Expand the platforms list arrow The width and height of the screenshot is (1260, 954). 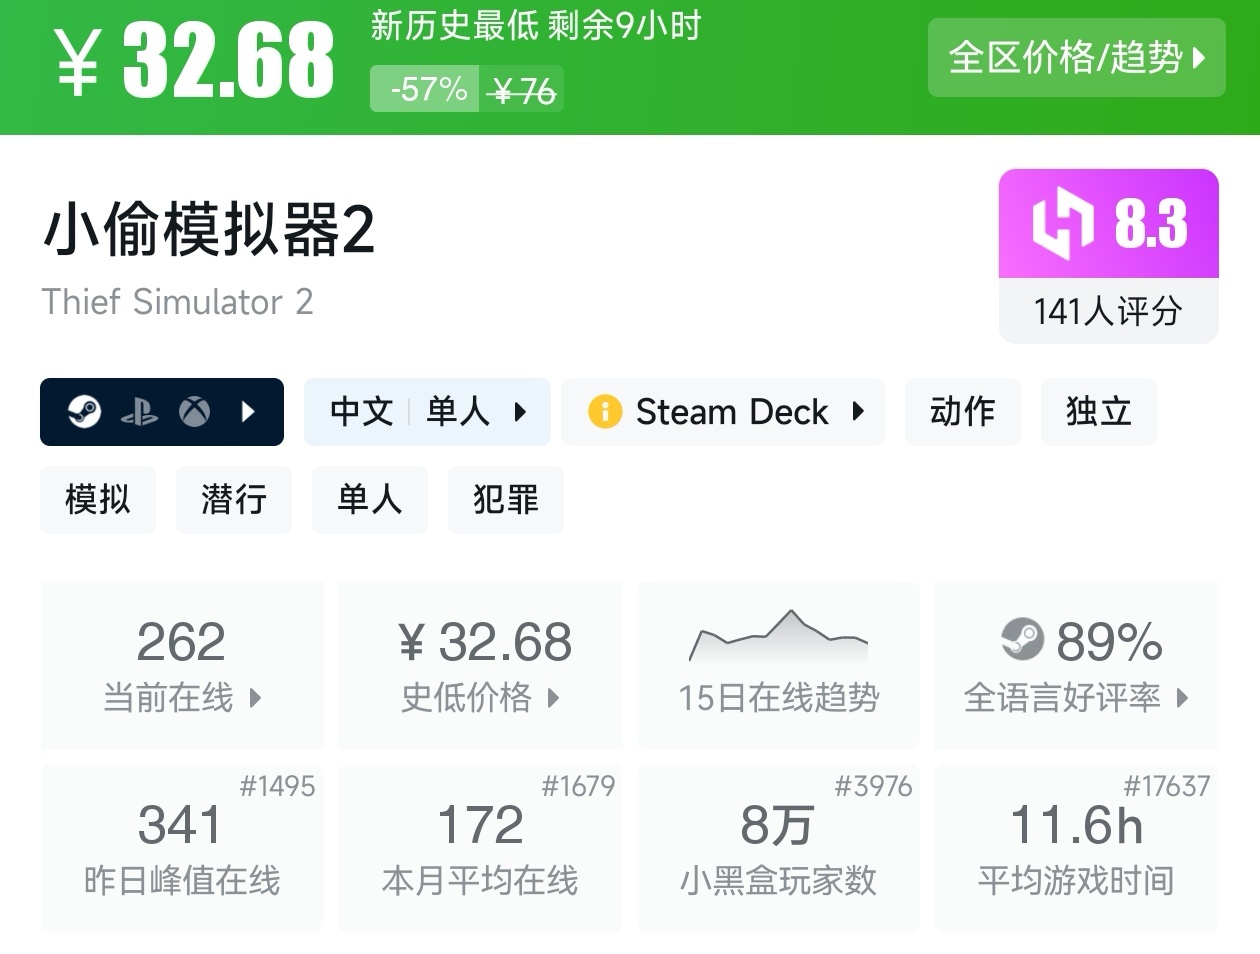pos(248,411)
